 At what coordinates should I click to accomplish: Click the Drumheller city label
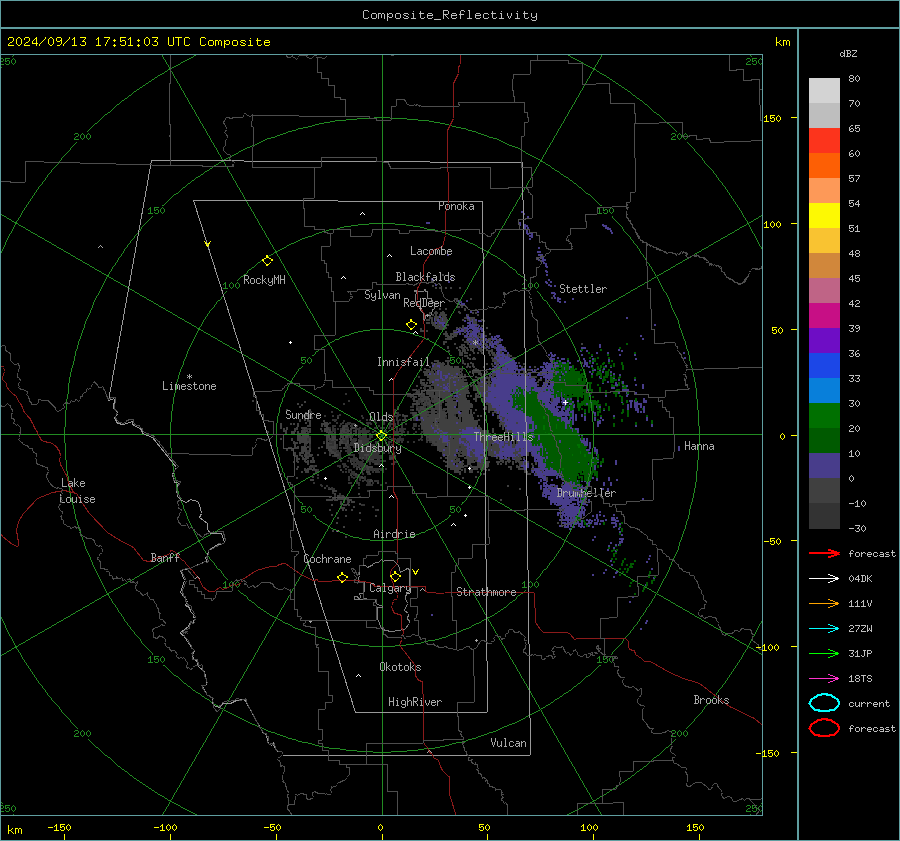click(x=586, y=493)
